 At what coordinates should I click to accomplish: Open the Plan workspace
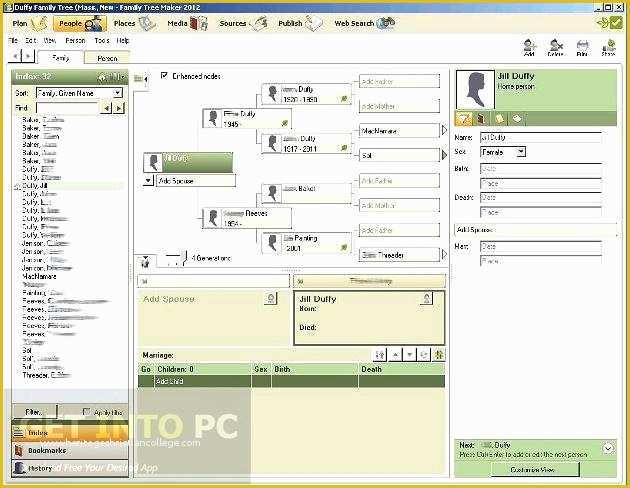(x=29, y=24)
